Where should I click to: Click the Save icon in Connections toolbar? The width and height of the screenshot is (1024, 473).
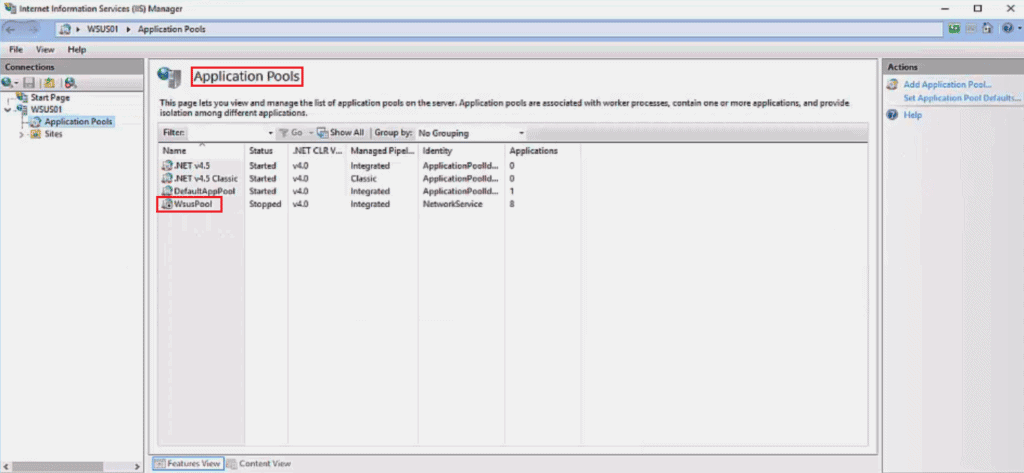click(29, 83)
